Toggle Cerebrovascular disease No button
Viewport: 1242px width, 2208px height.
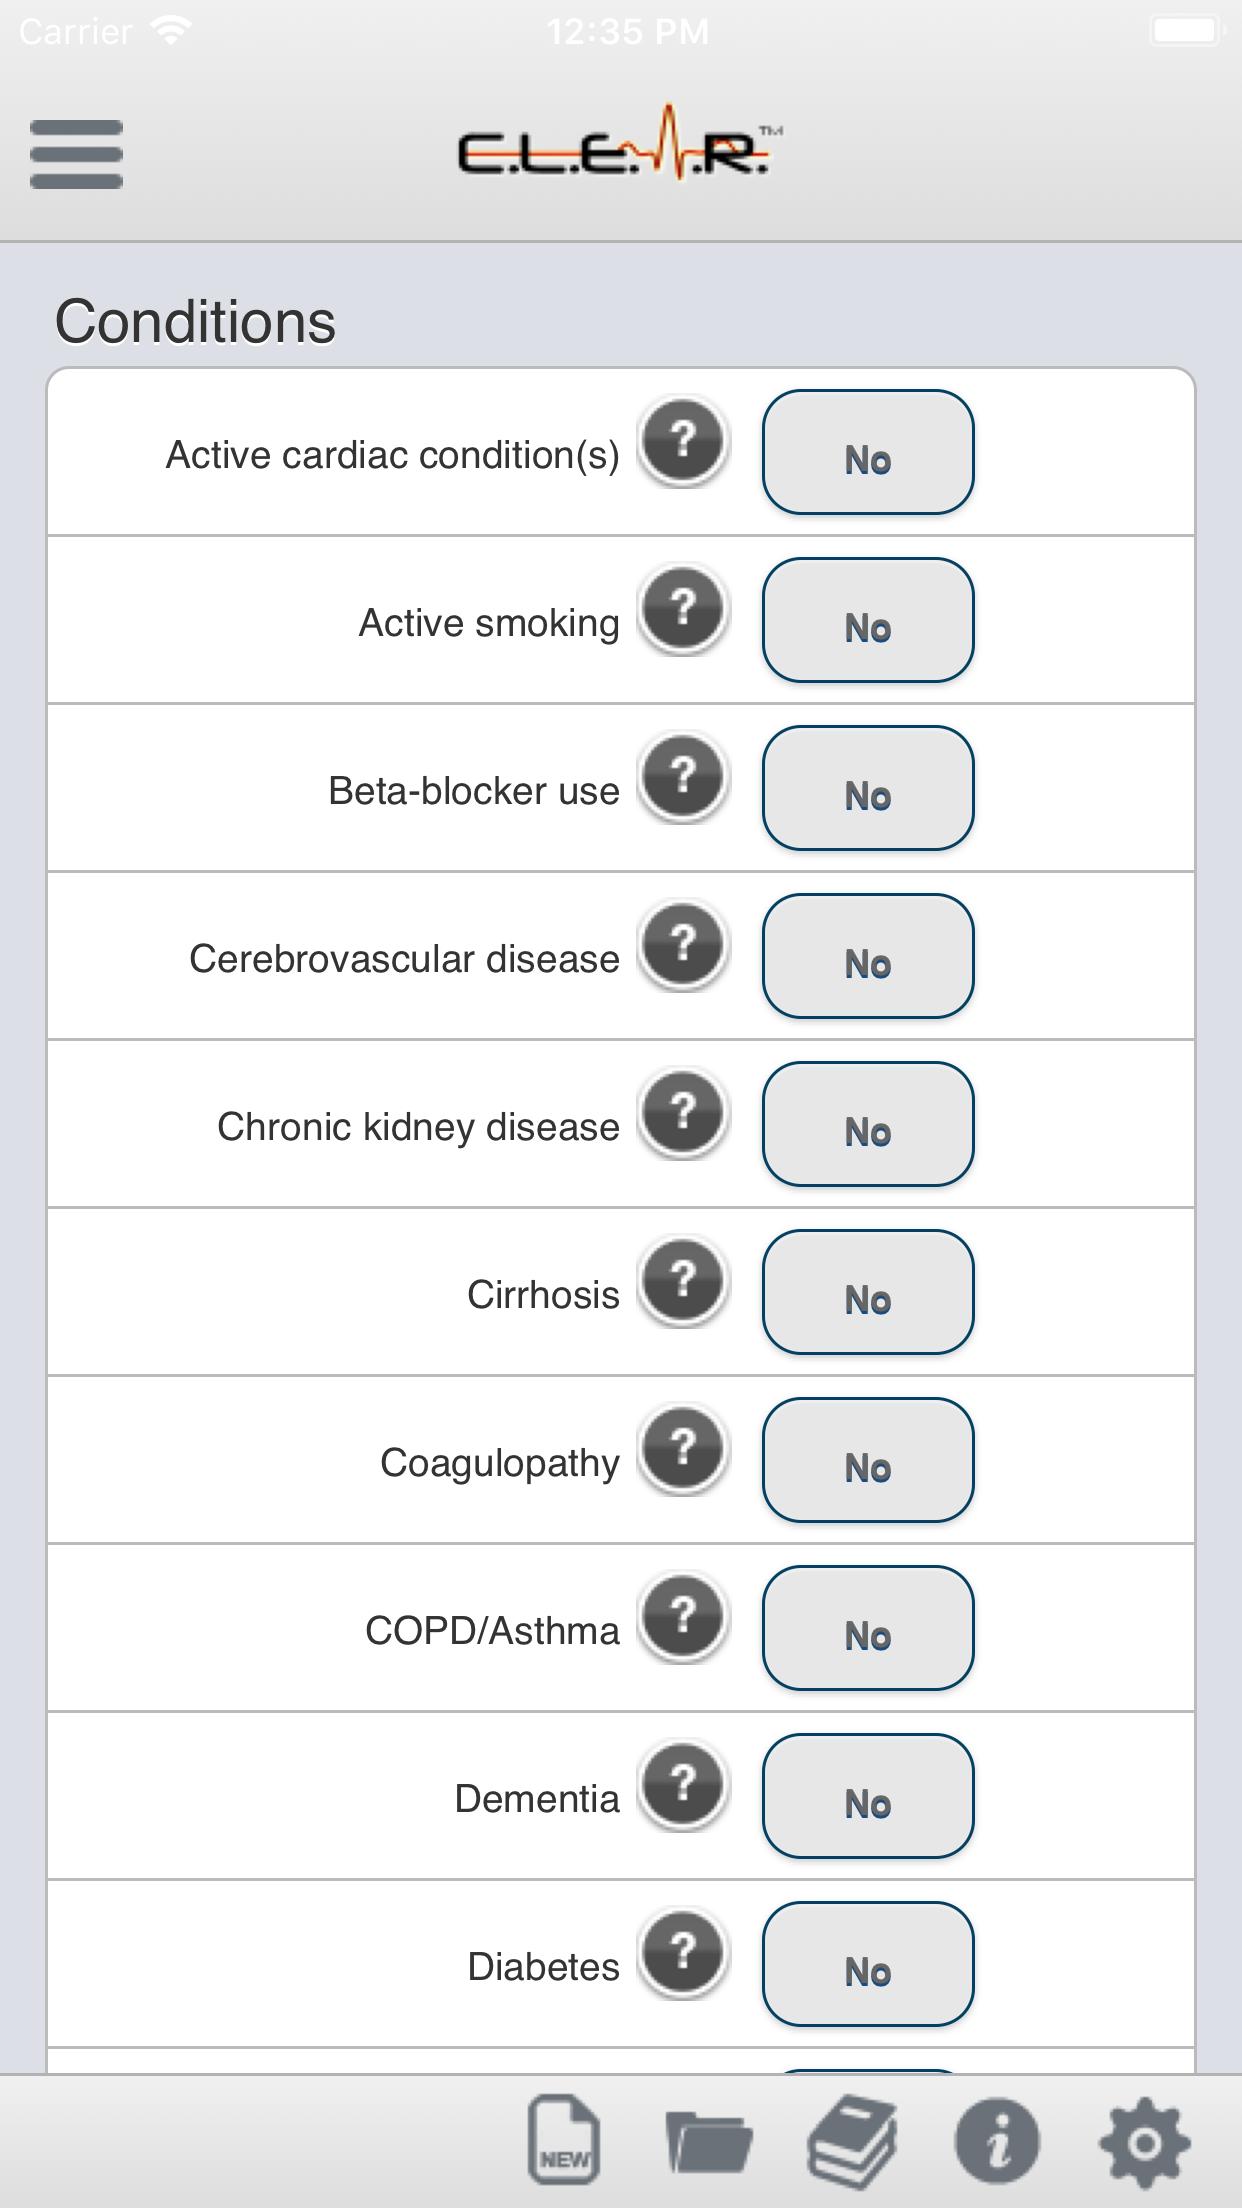(x=868, y=956)
